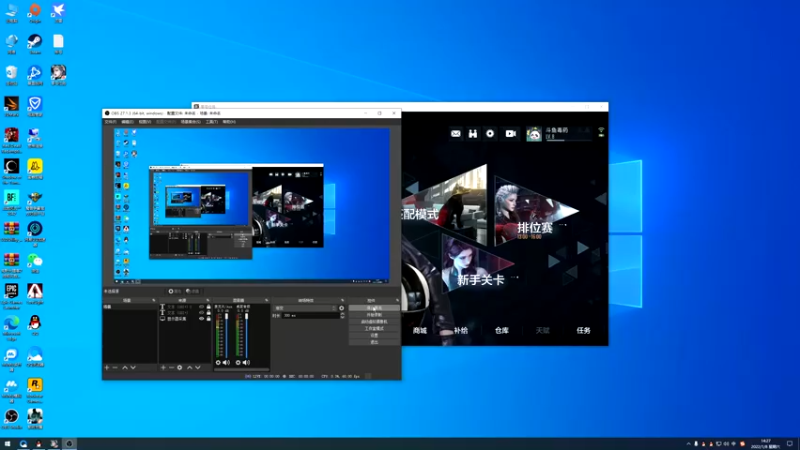Add a new scene with the plus icon
Viewport: 800px width, 450px height.
[x=107, y=367]
